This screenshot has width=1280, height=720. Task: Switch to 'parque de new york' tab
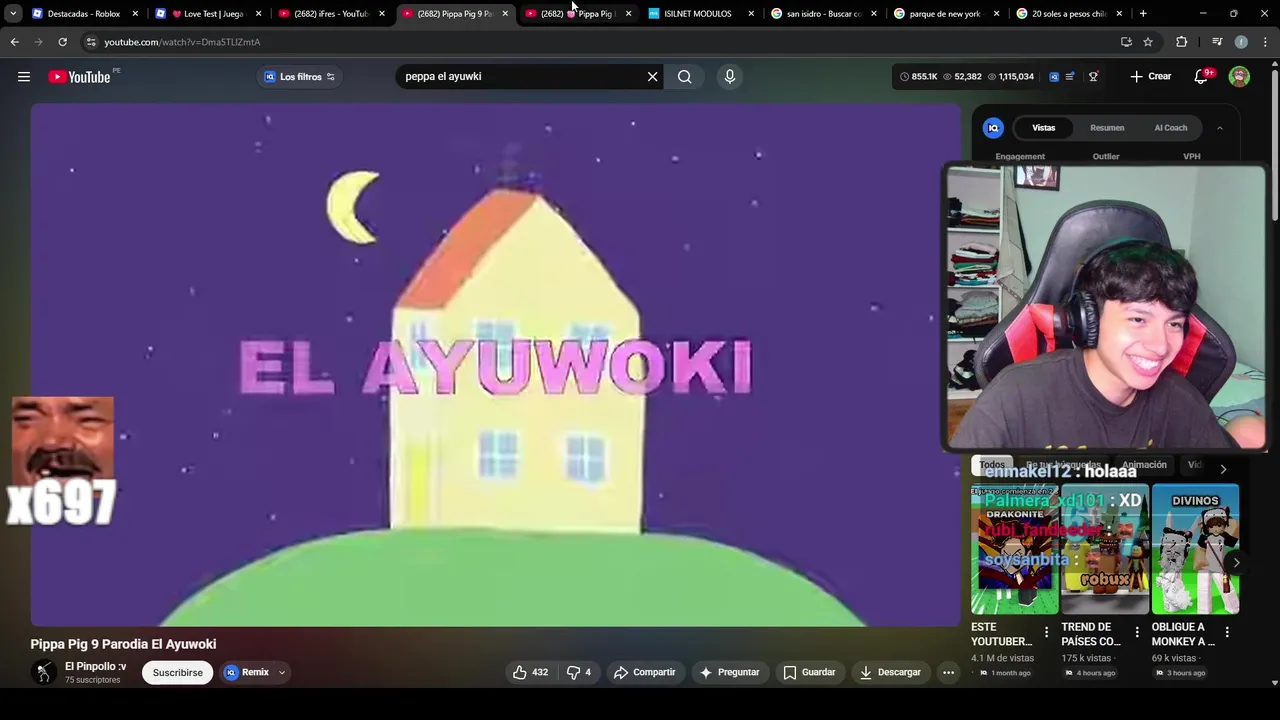tap(944, 14)
